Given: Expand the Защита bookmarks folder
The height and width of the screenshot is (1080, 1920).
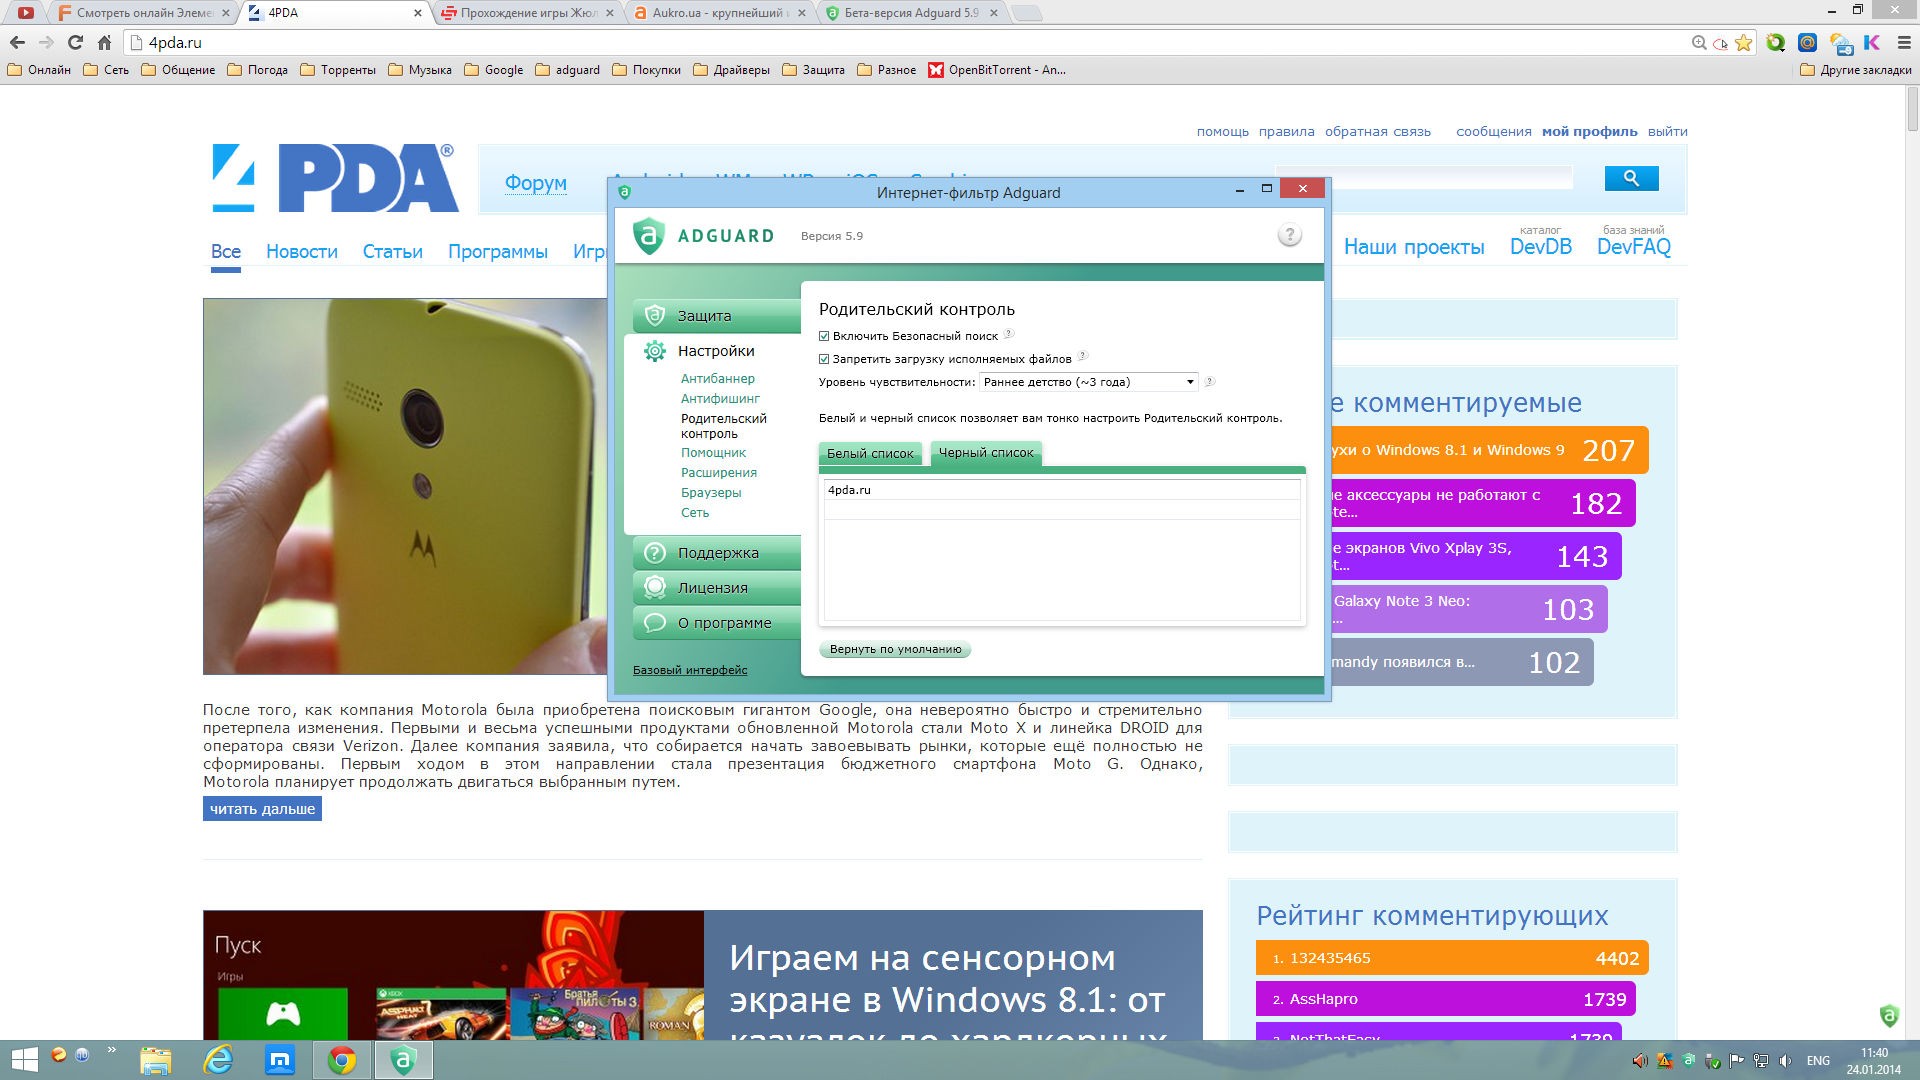Looking at the screenshot, I should pyautogui.click(x=814, y=70).
